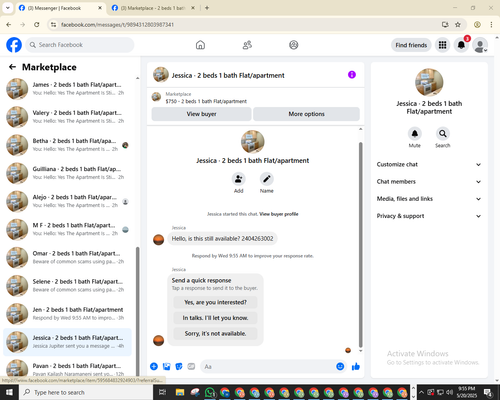Open Chrome tab search dropdown
This screenshot has width=500, height=400.
[7, 8]
